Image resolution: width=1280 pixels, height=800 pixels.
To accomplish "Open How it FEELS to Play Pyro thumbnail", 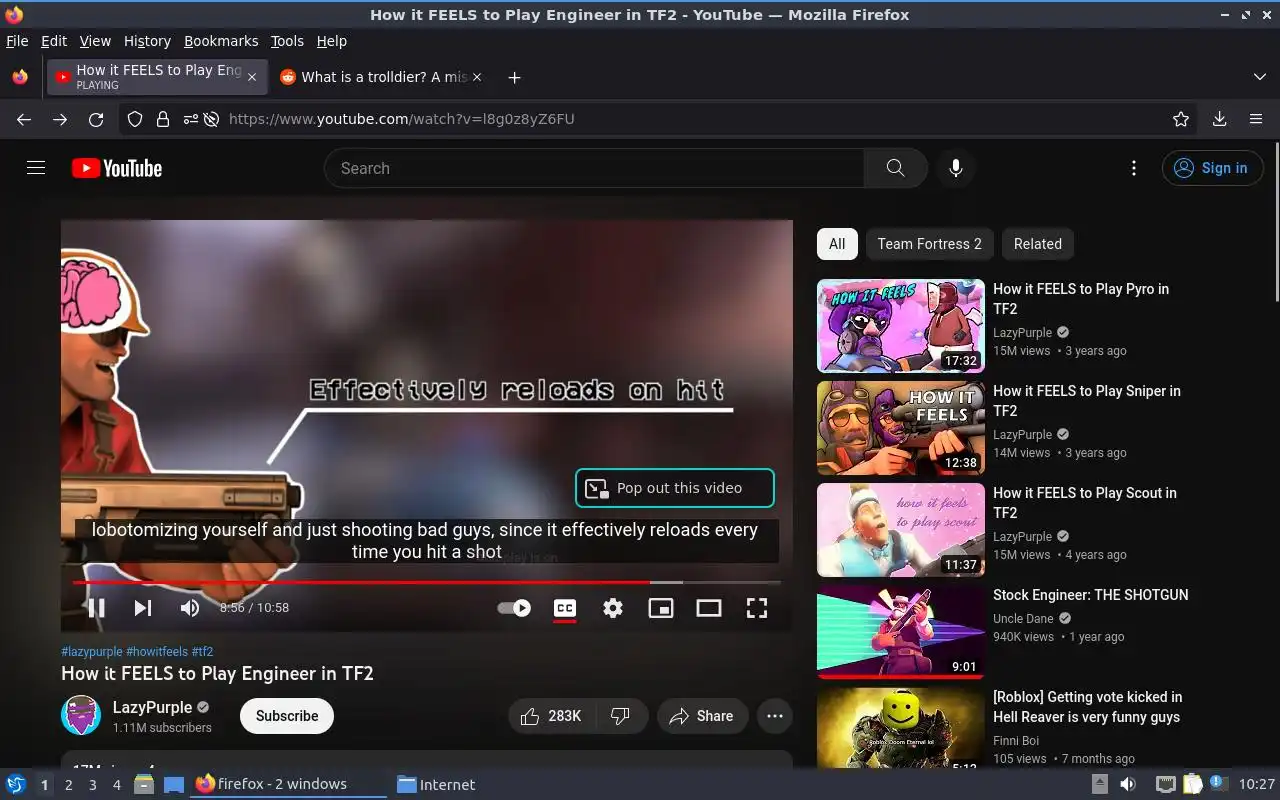I will coord(901,326).
